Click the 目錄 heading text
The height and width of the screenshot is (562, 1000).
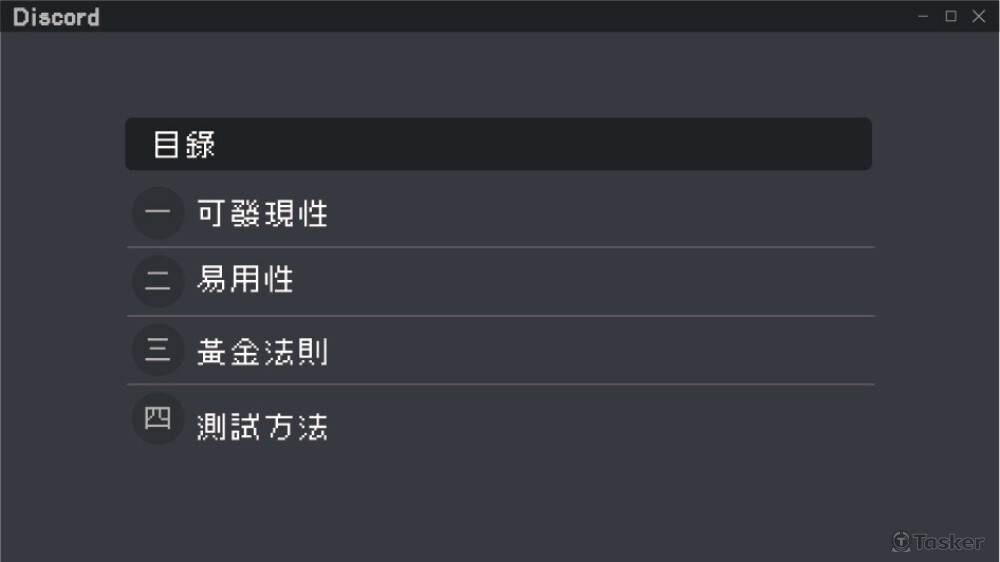coord(184,144)
